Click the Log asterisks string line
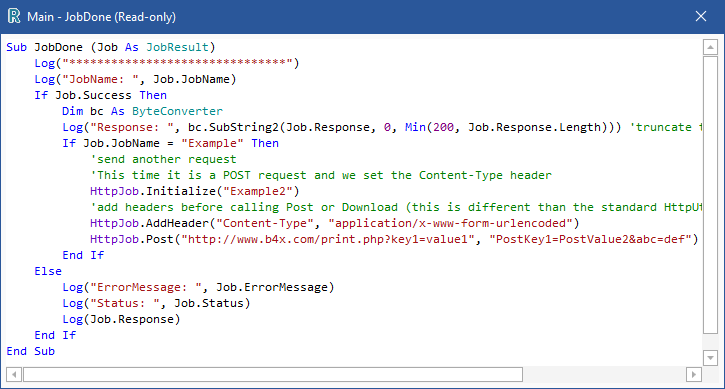725x389 pixels. (x=167, y=63)
